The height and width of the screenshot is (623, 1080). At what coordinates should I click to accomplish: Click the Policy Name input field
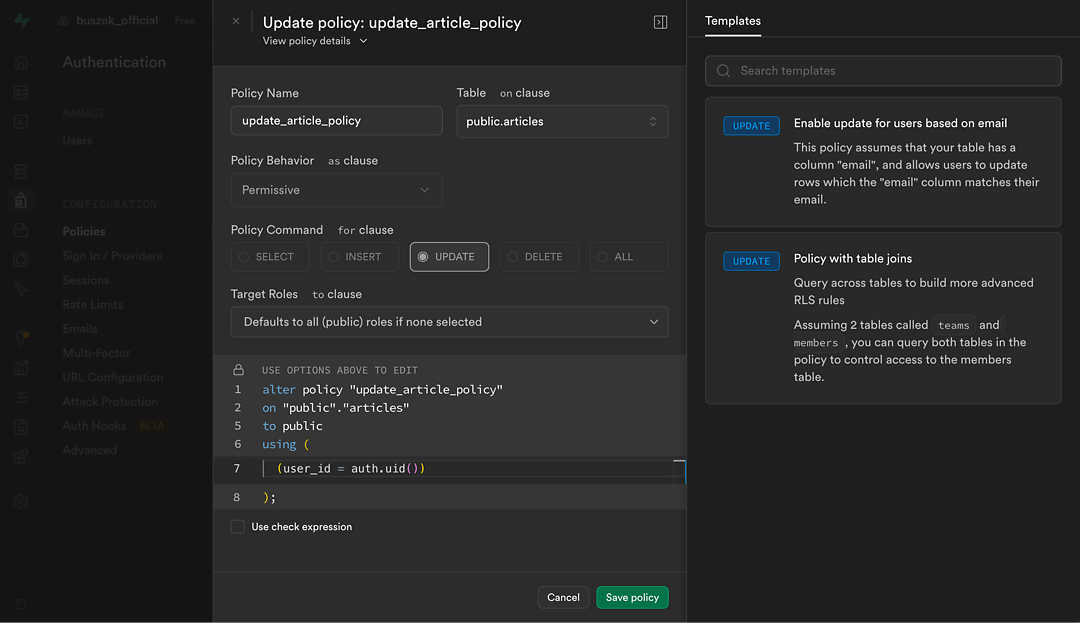[336, 121]
